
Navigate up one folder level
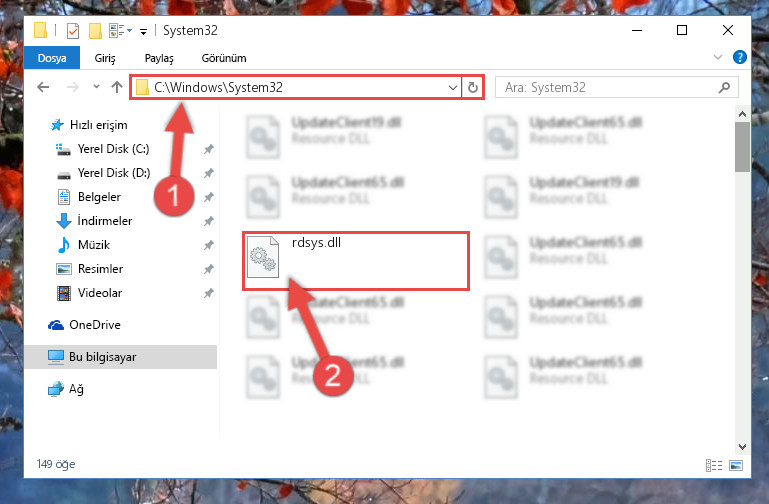point(116,87)
